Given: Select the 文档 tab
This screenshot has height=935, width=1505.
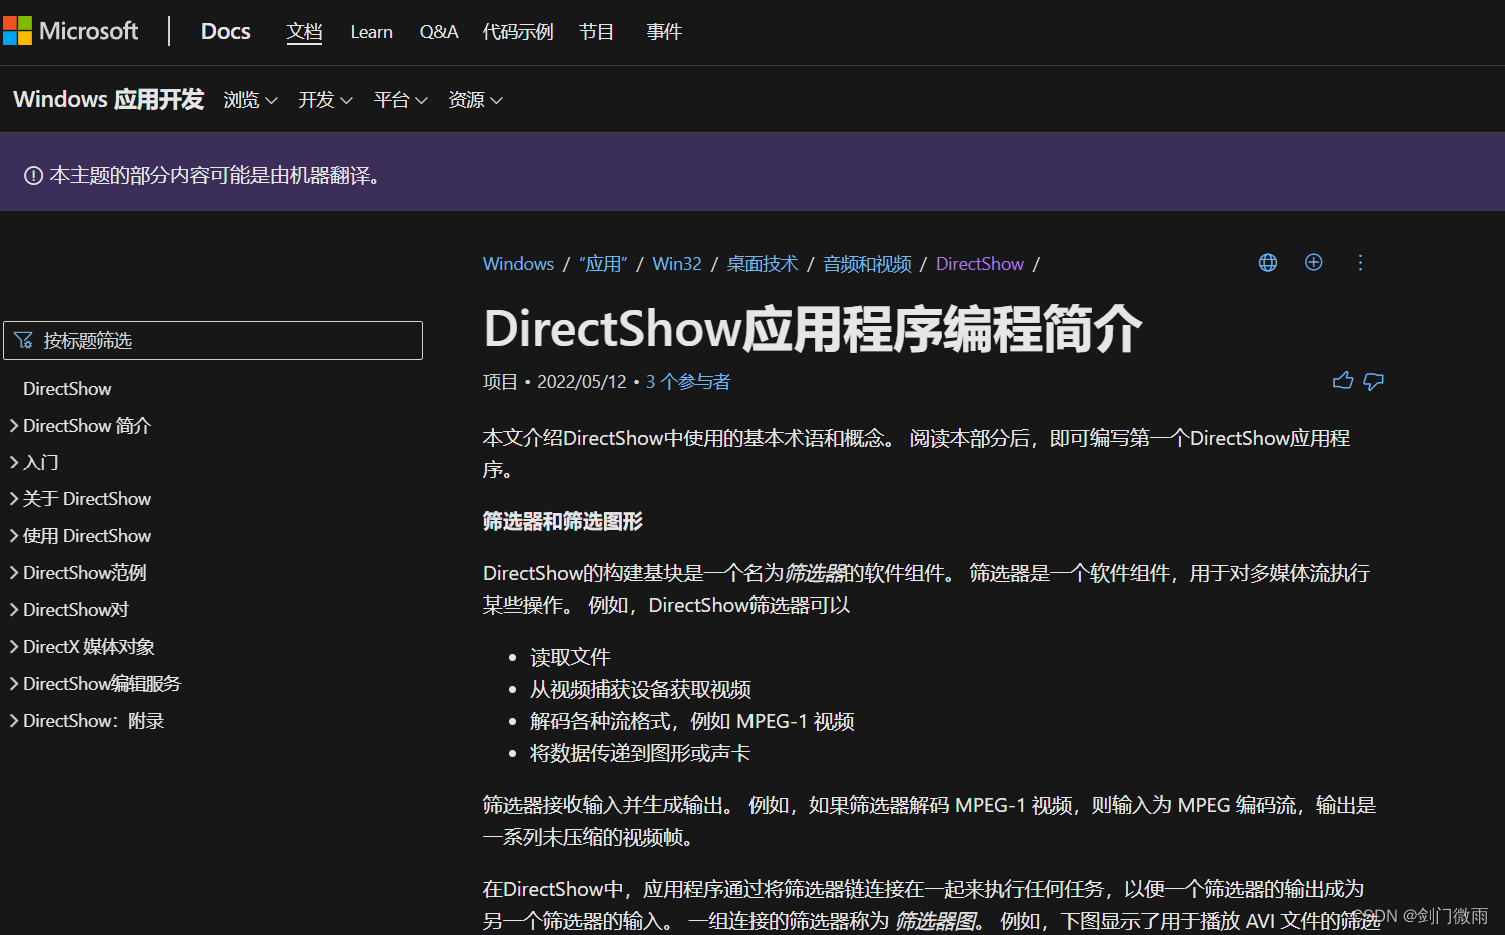Looking at the screenshot, I should coord(304,32).
